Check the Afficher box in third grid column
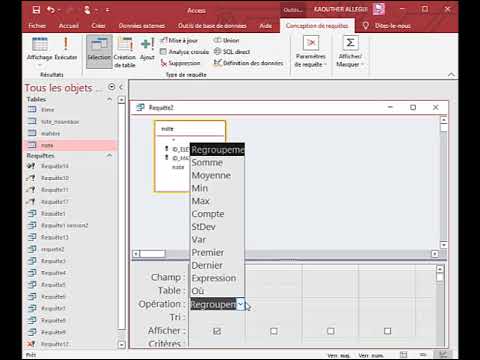 (331, 331)
